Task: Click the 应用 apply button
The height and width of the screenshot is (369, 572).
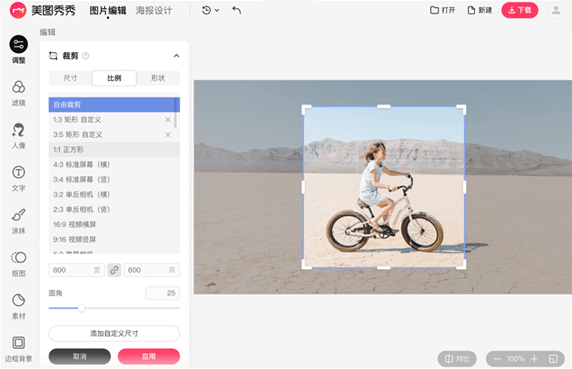Action: [x=149, y=357]
